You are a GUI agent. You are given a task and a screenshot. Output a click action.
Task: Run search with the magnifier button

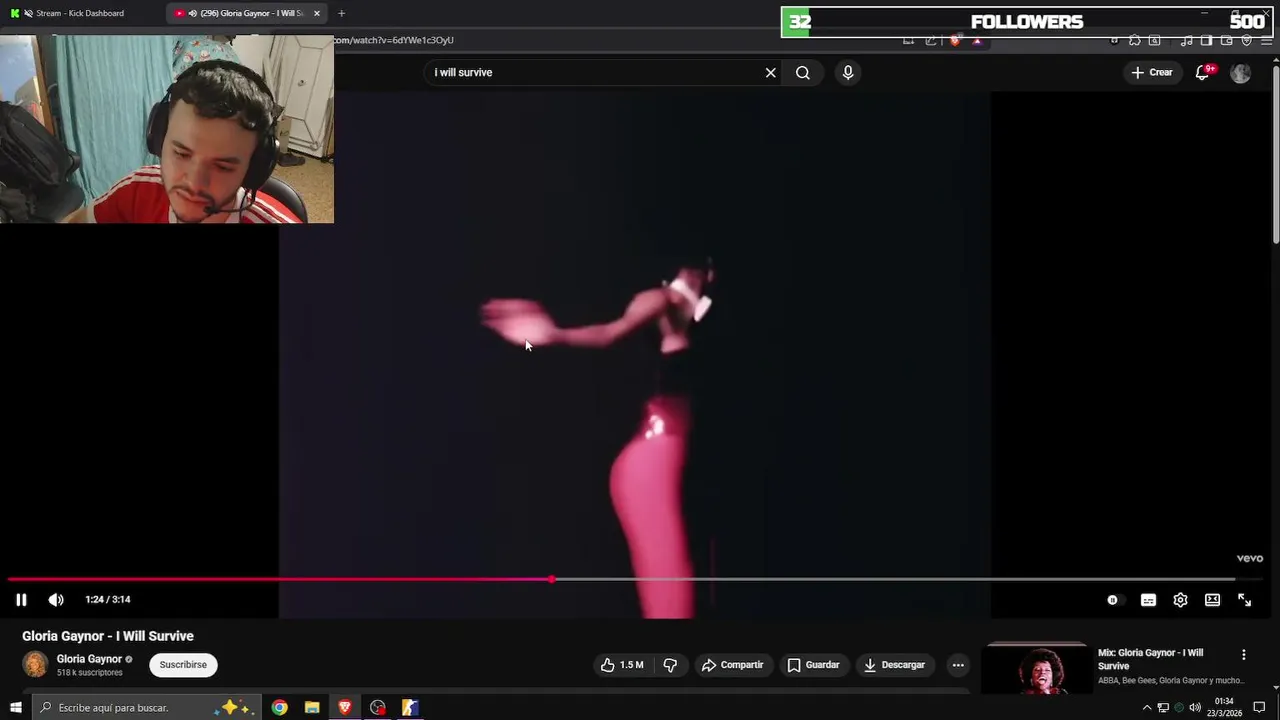tap(802, 72)
